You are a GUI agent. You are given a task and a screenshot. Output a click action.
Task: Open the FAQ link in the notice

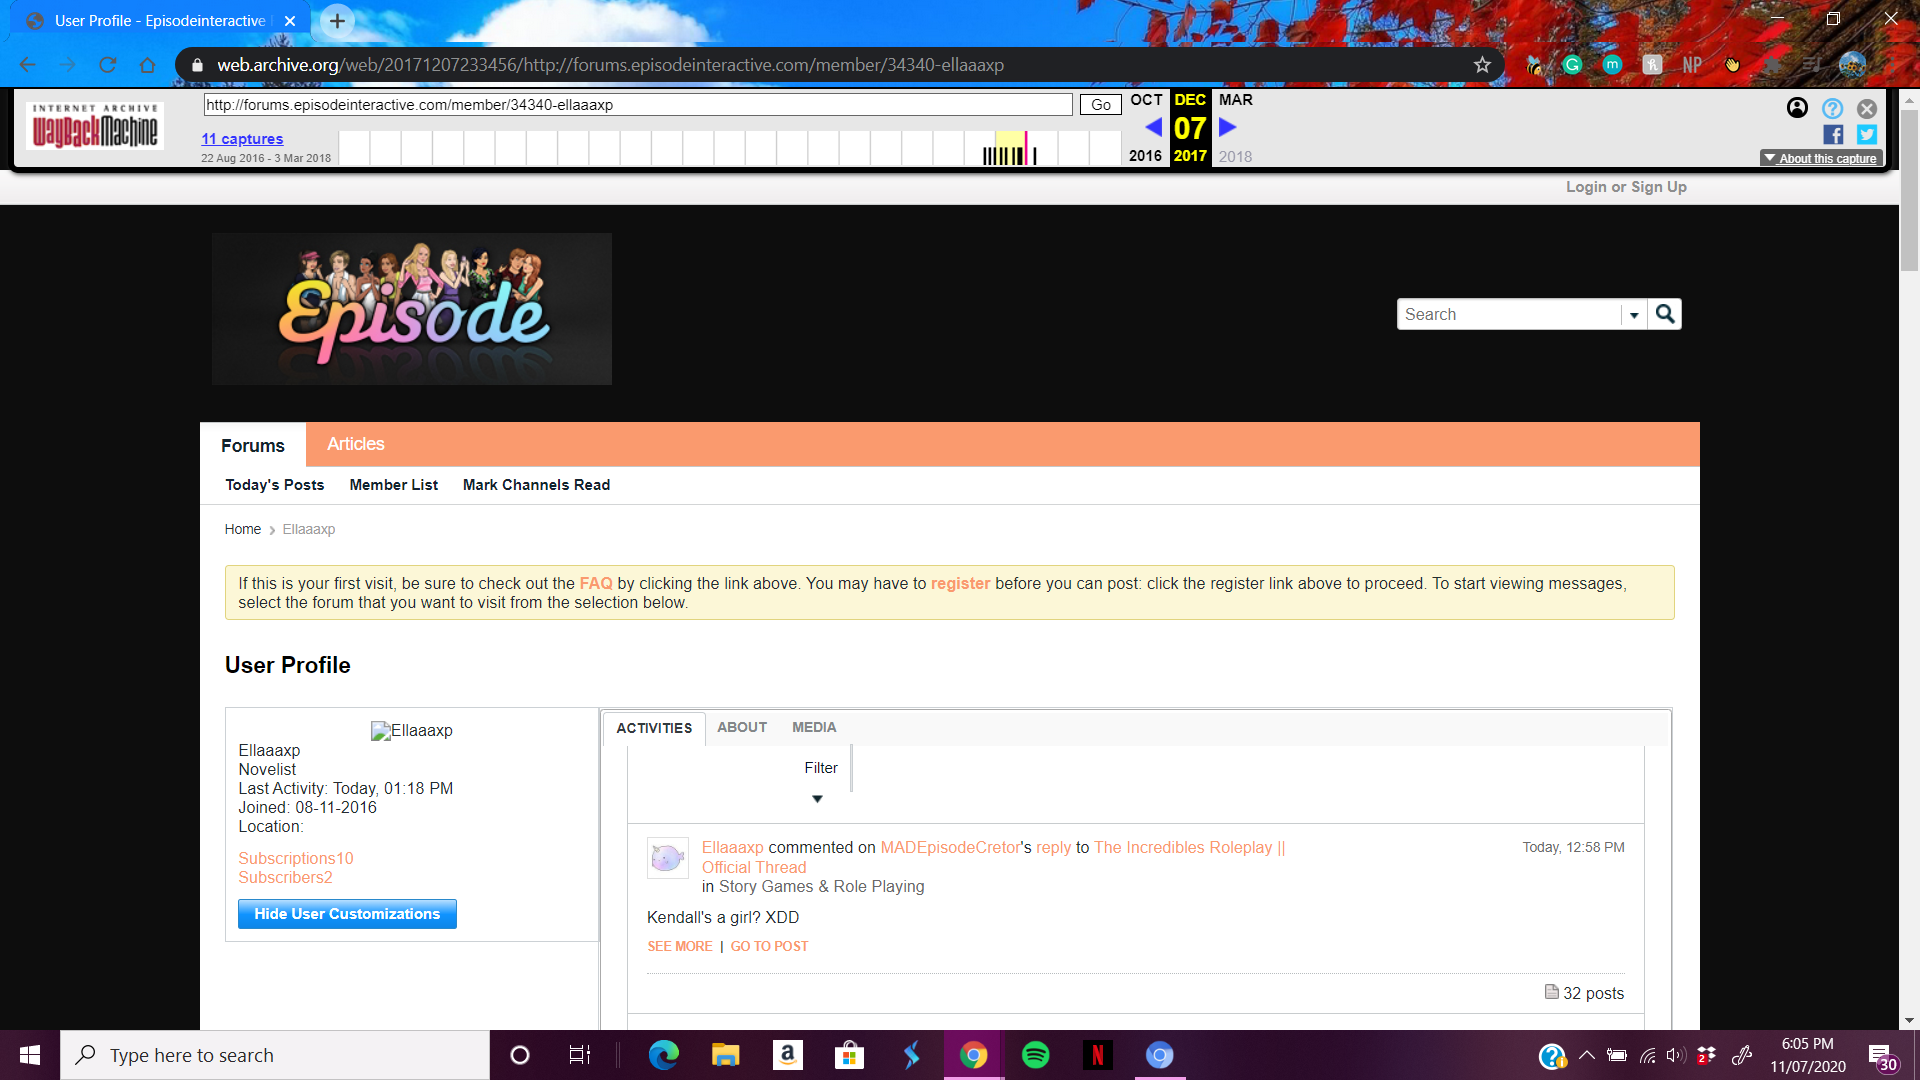[x=596, y=583]
